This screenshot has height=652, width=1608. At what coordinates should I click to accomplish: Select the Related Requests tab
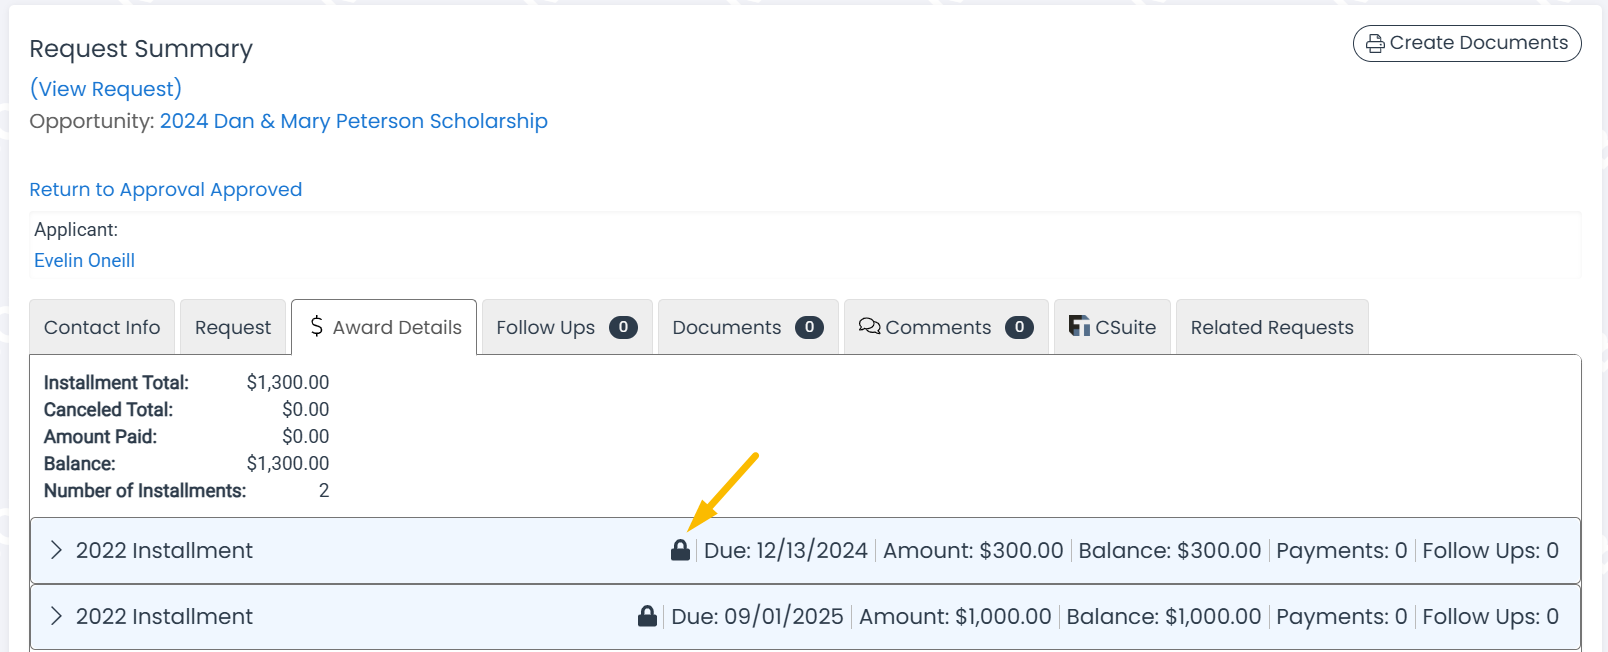pos(1272,327)
